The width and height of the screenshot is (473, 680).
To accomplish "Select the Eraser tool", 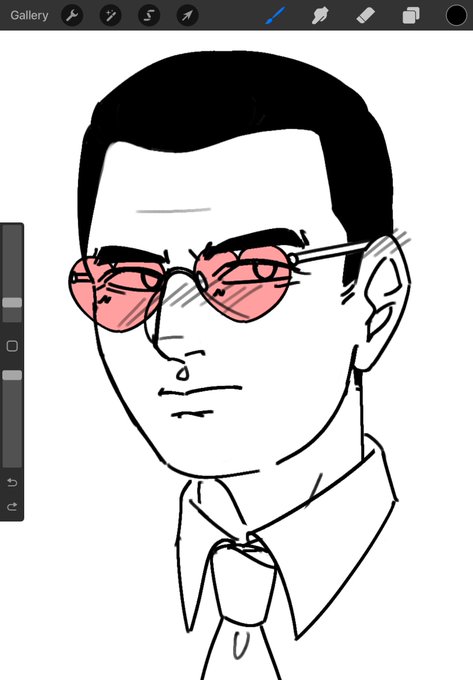I will pos(365,16).
